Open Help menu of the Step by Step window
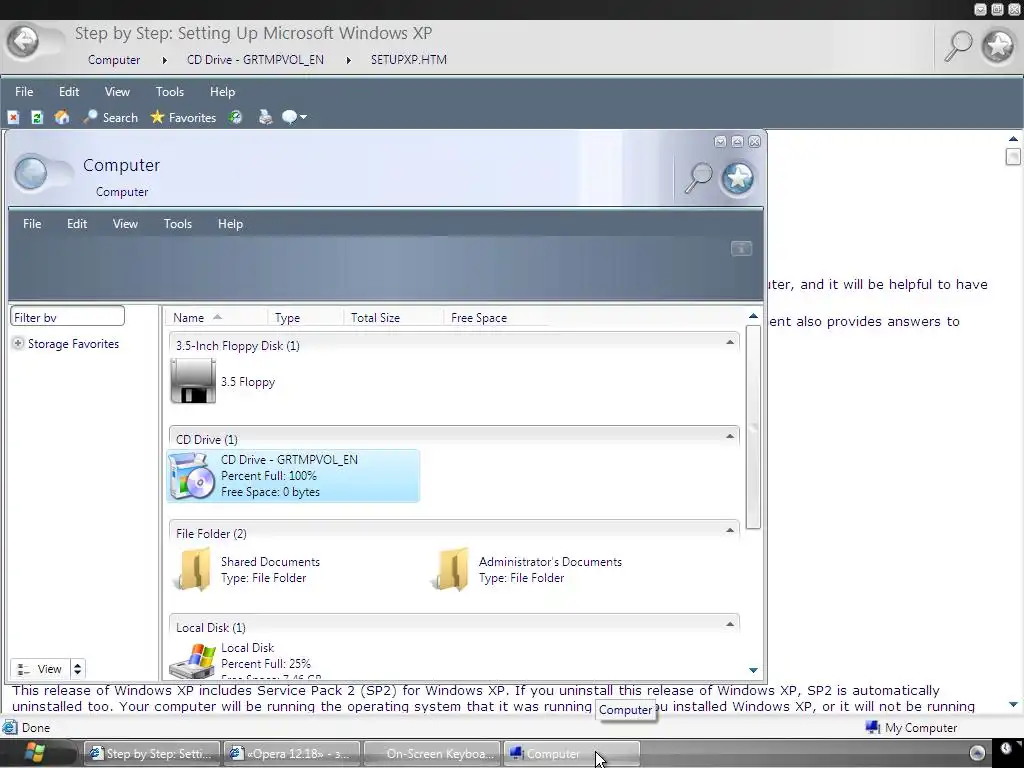Image resolution: width=1024 pixels, height=768 pixels. pos(222,92)
